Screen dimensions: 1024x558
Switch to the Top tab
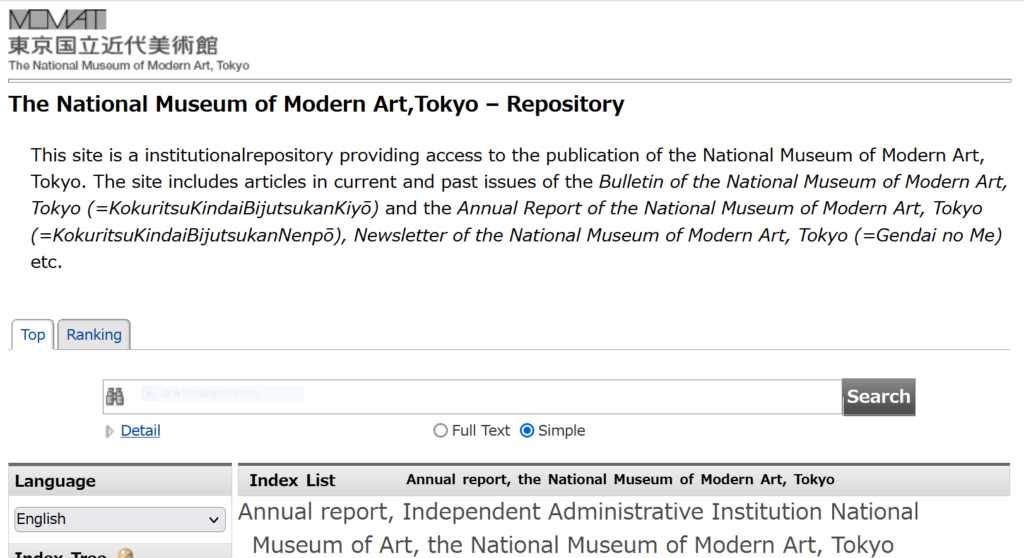(33, 335)
